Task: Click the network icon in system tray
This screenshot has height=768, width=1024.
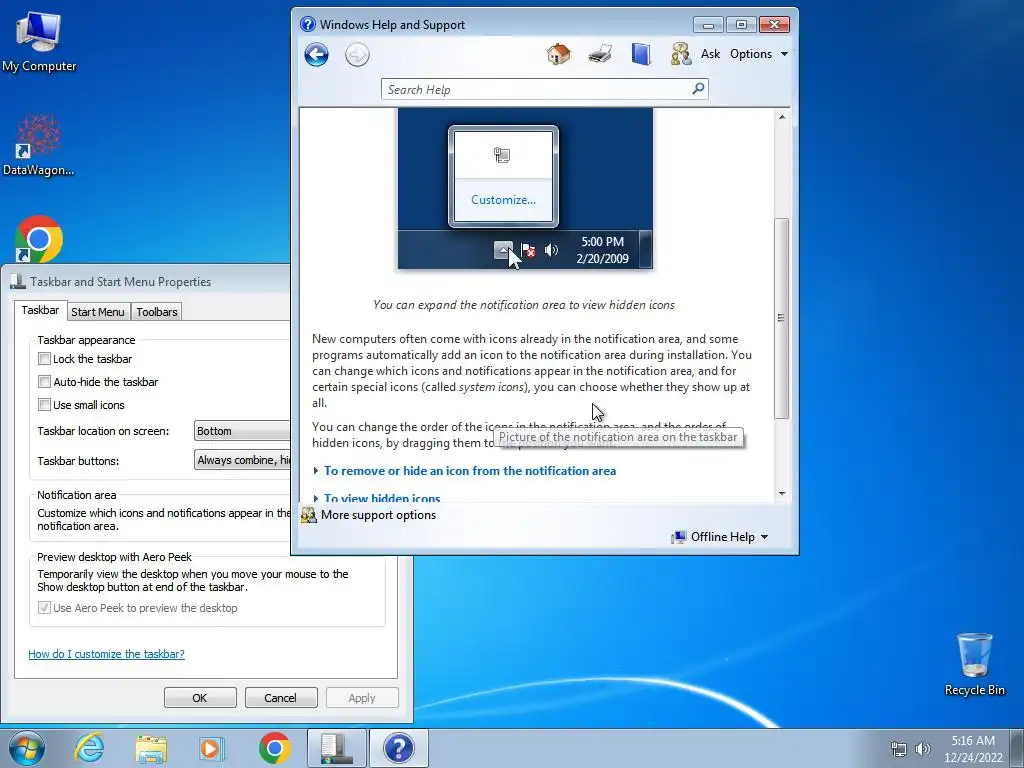Action: [899, 749]
